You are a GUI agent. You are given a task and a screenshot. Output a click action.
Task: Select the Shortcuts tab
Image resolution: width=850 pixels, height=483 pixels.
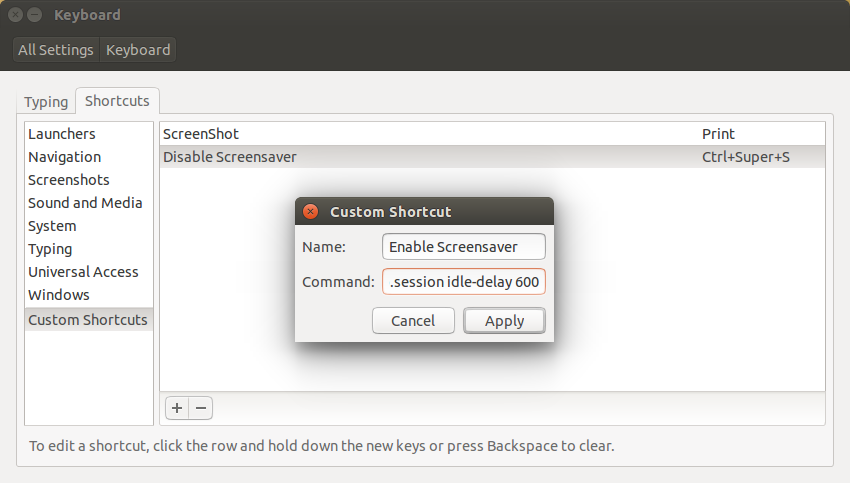click(x=117, y=101)
